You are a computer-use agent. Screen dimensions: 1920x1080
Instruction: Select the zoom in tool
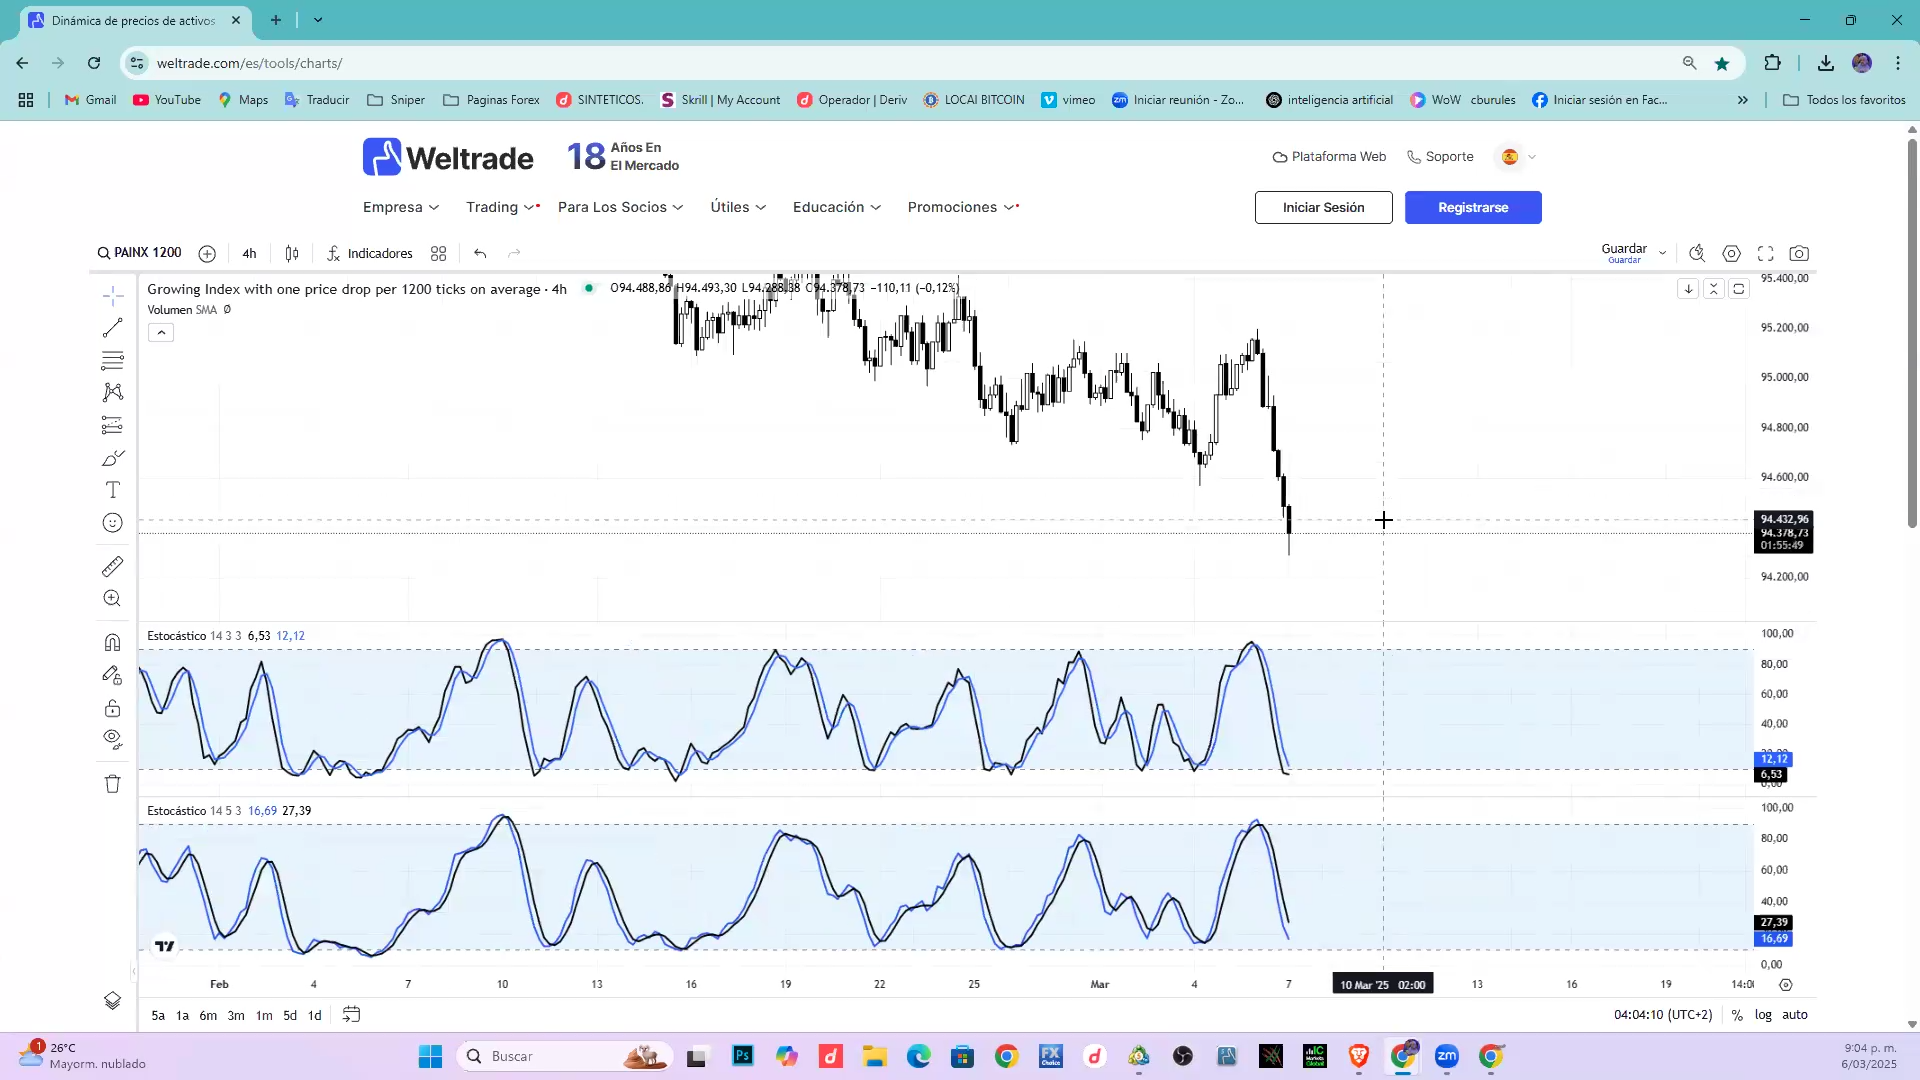(112, 599)
